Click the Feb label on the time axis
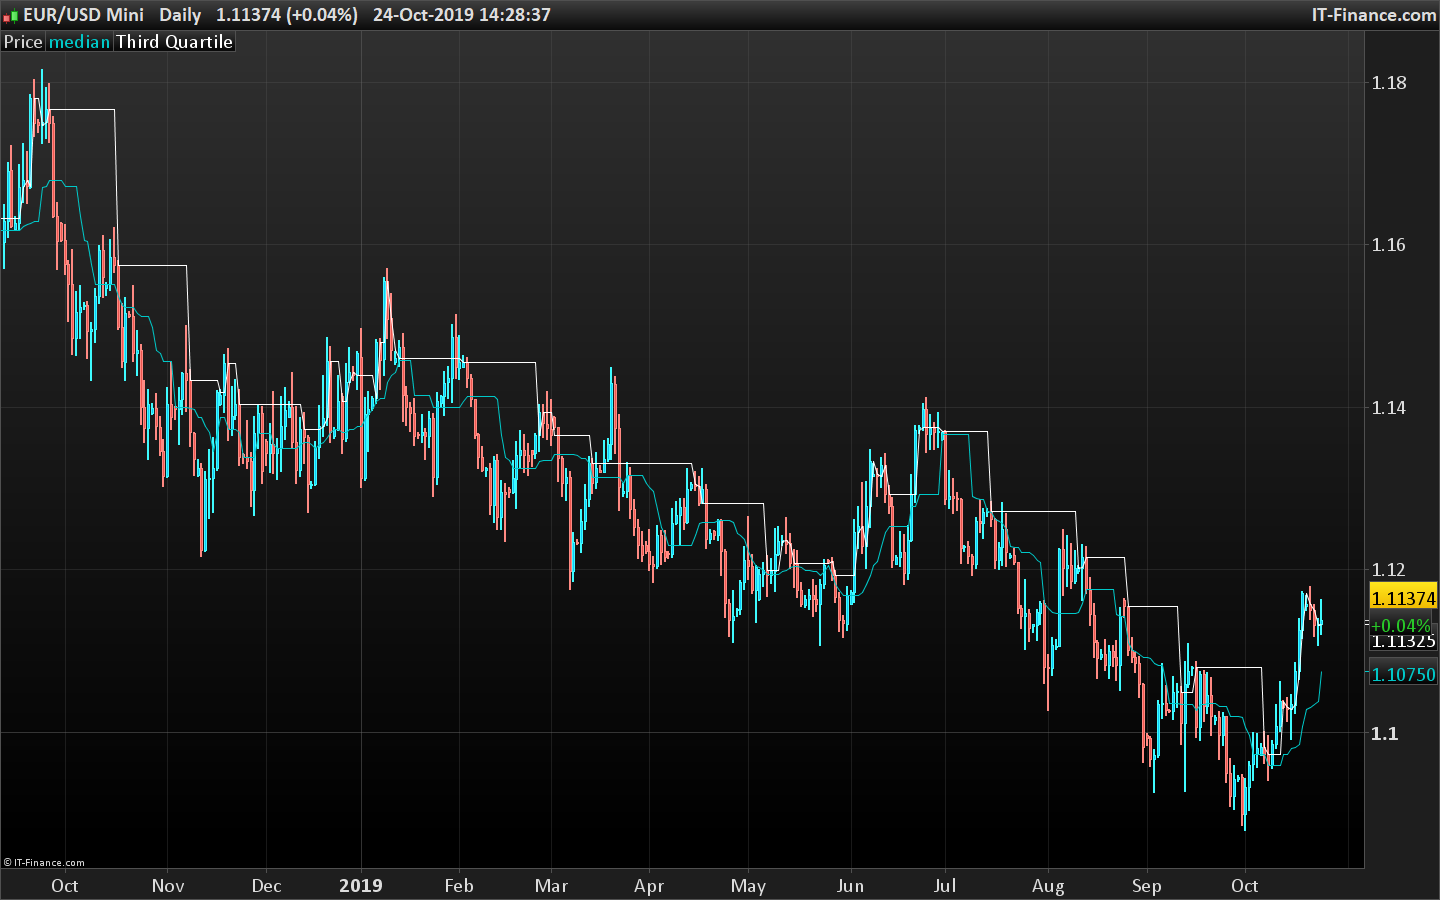This screenshot has height=900, width=1440. pyautogui.click(x=459, y=886)
